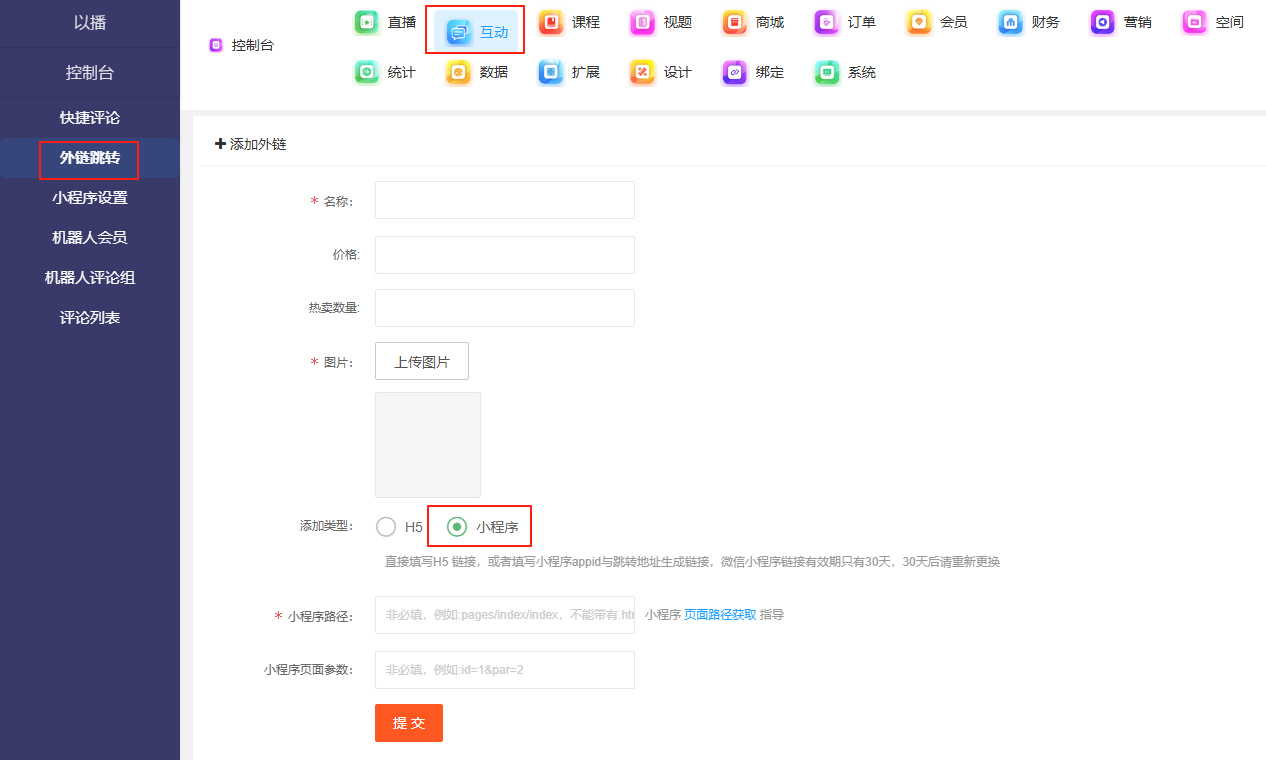
Task: Click the 名称 name input field
Action: coord(504,200)
